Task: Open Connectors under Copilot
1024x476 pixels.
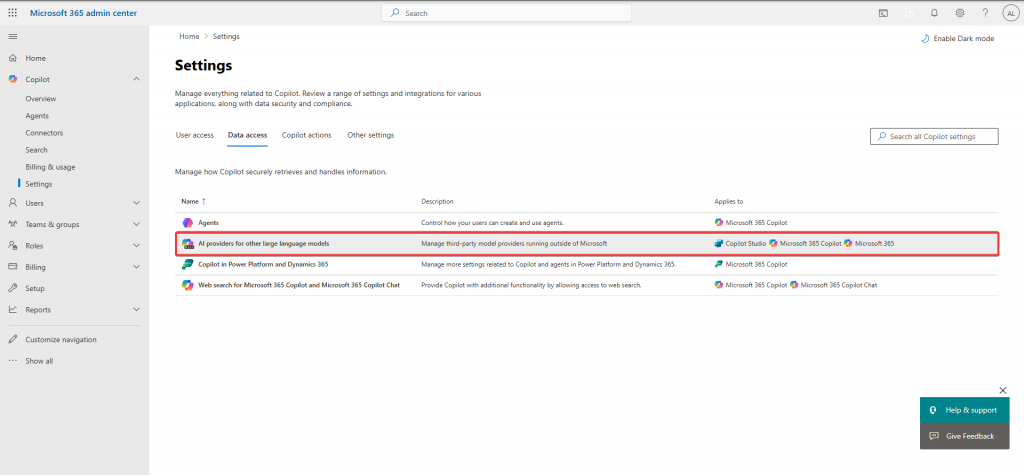Action: coord(44,133)
